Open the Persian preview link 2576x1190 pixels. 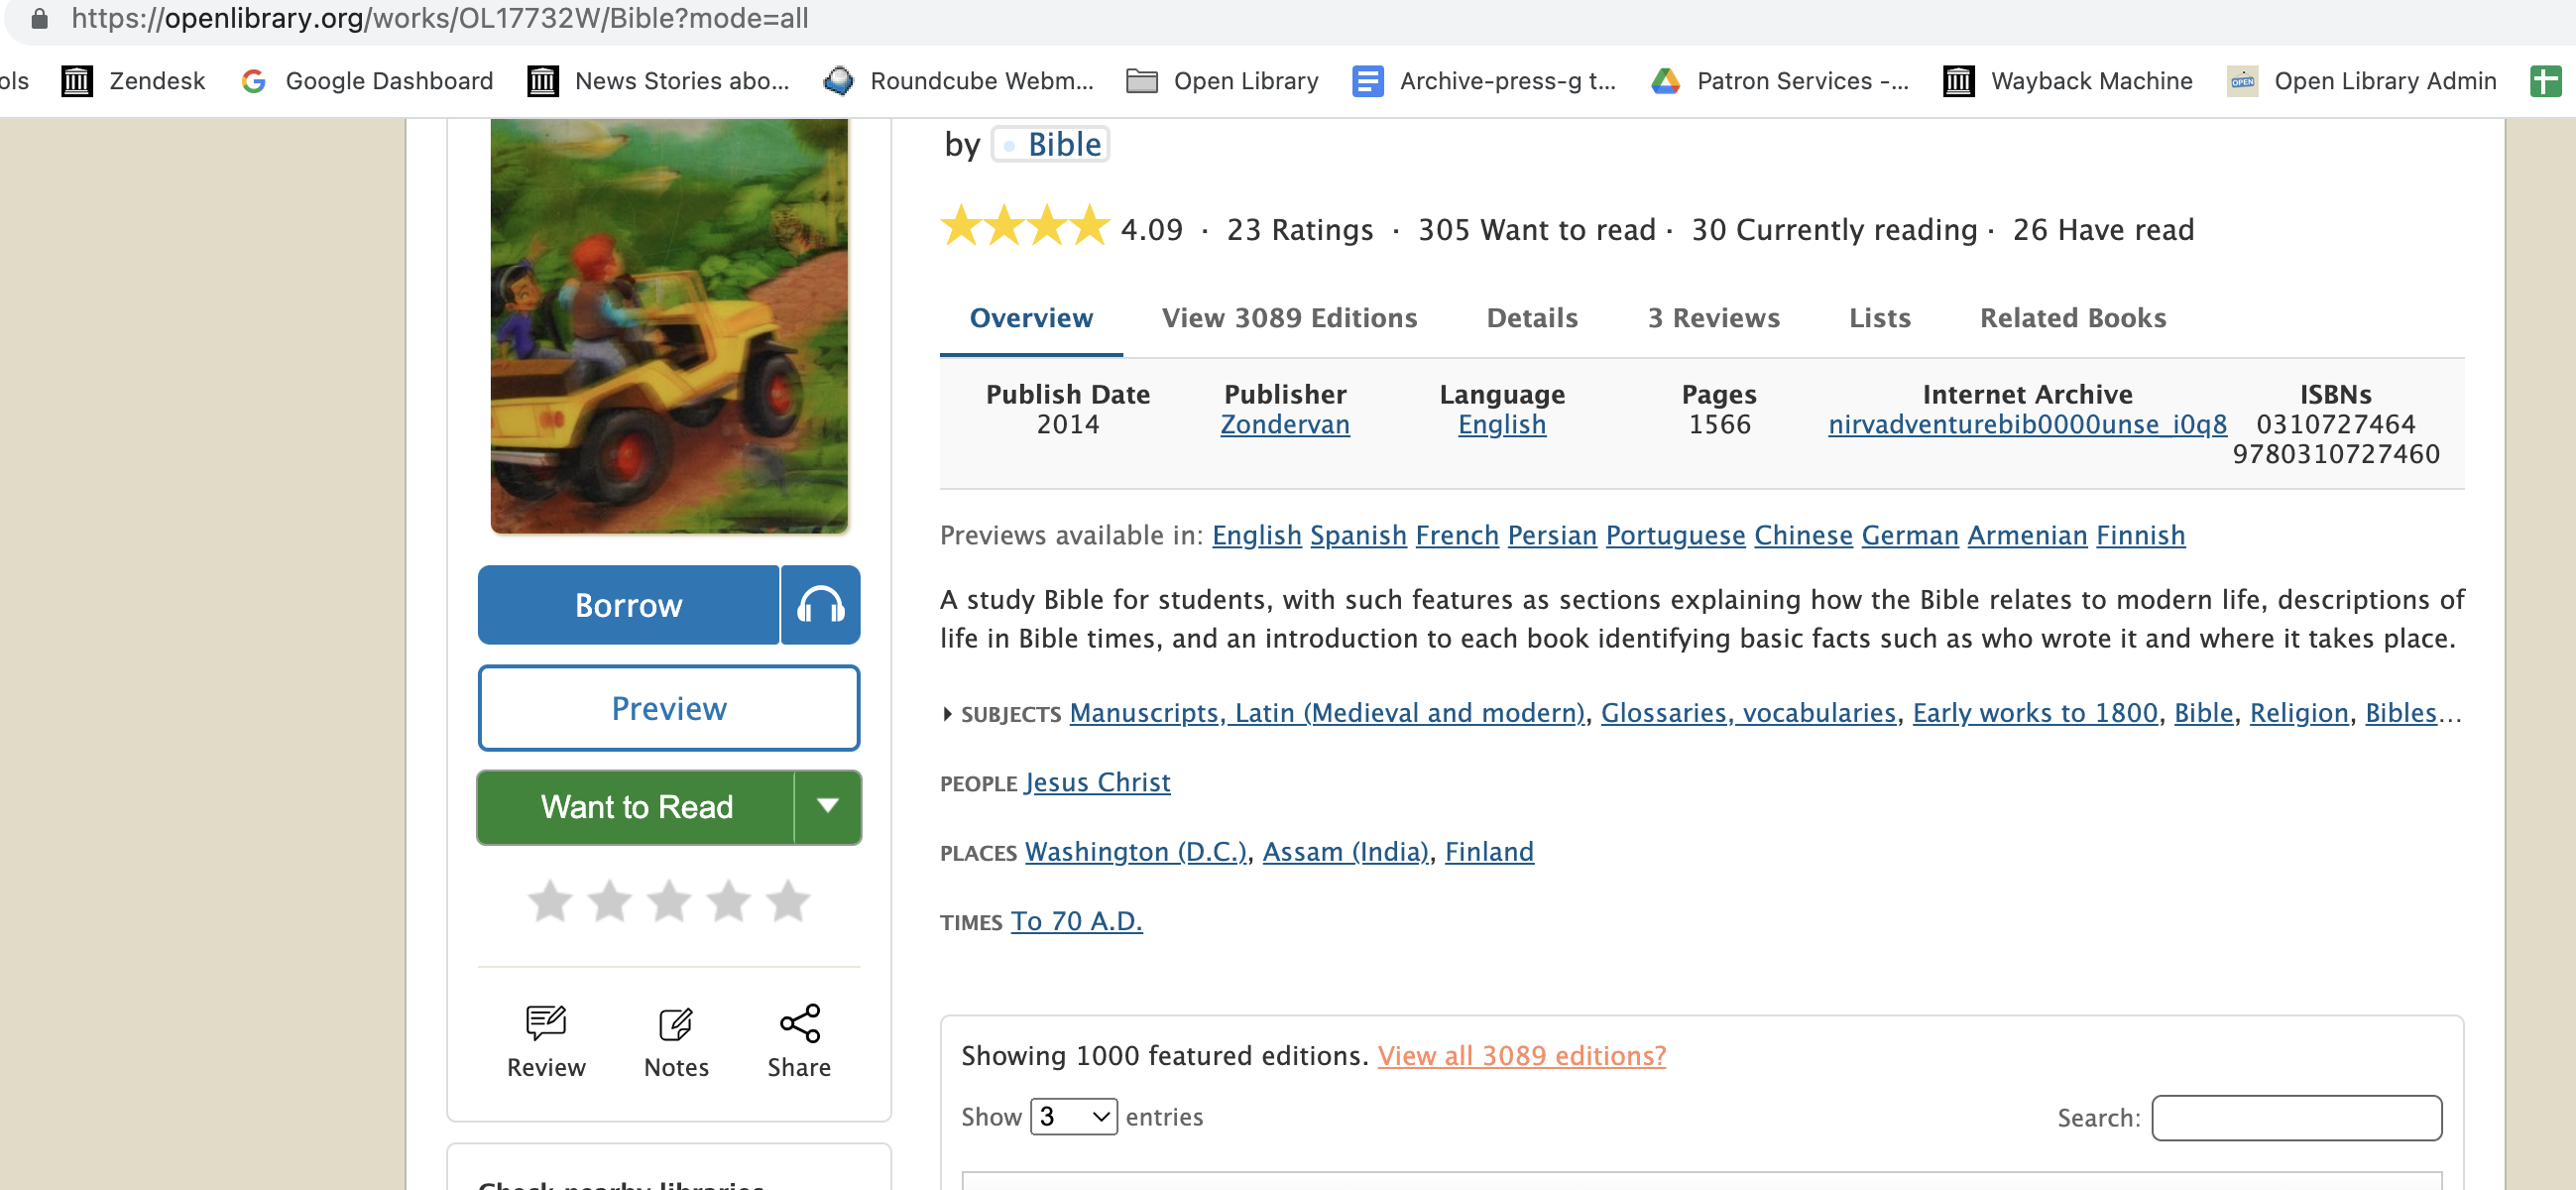(x=1552, y=536)
